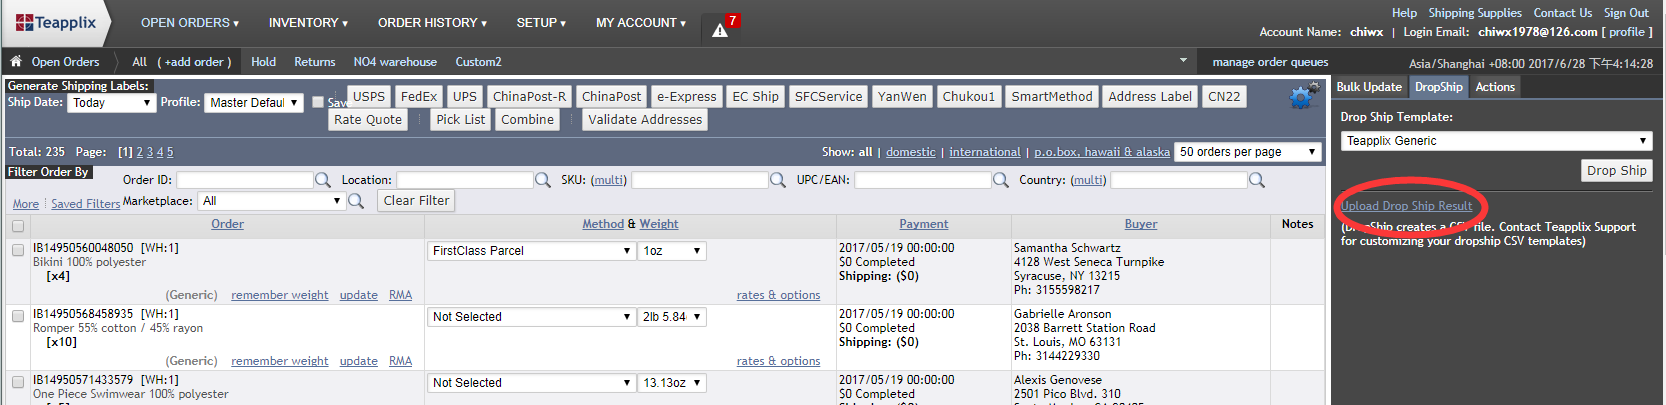
Task: Click the Validate Addresses button
Action: [645, 120]
